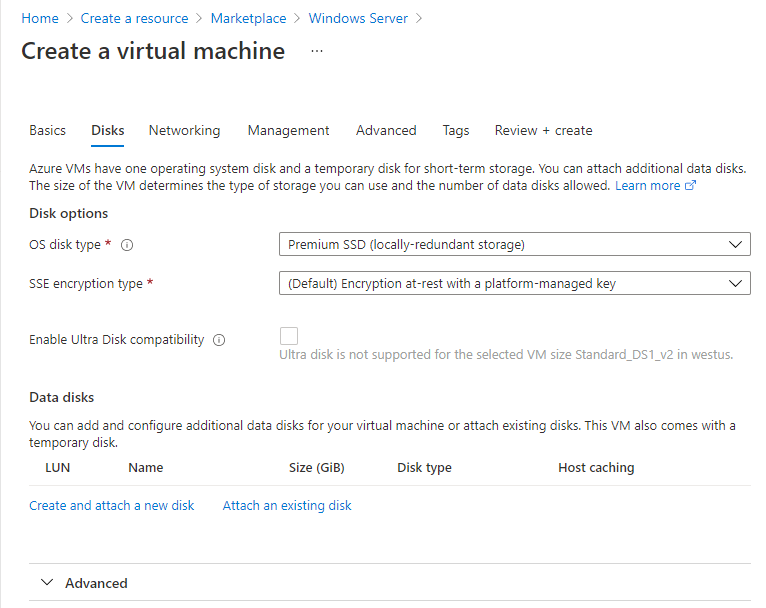The height and width of the screenshot is (608, 766).
Task: Click the Host caching column header
Action: tap(596, 468)
